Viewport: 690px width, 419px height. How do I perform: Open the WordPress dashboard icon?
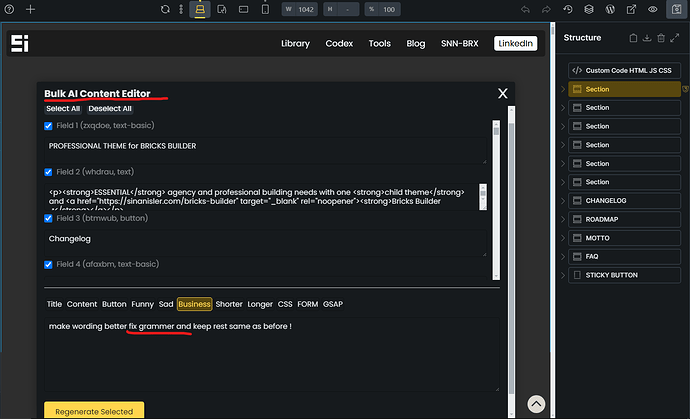[610, 9]
